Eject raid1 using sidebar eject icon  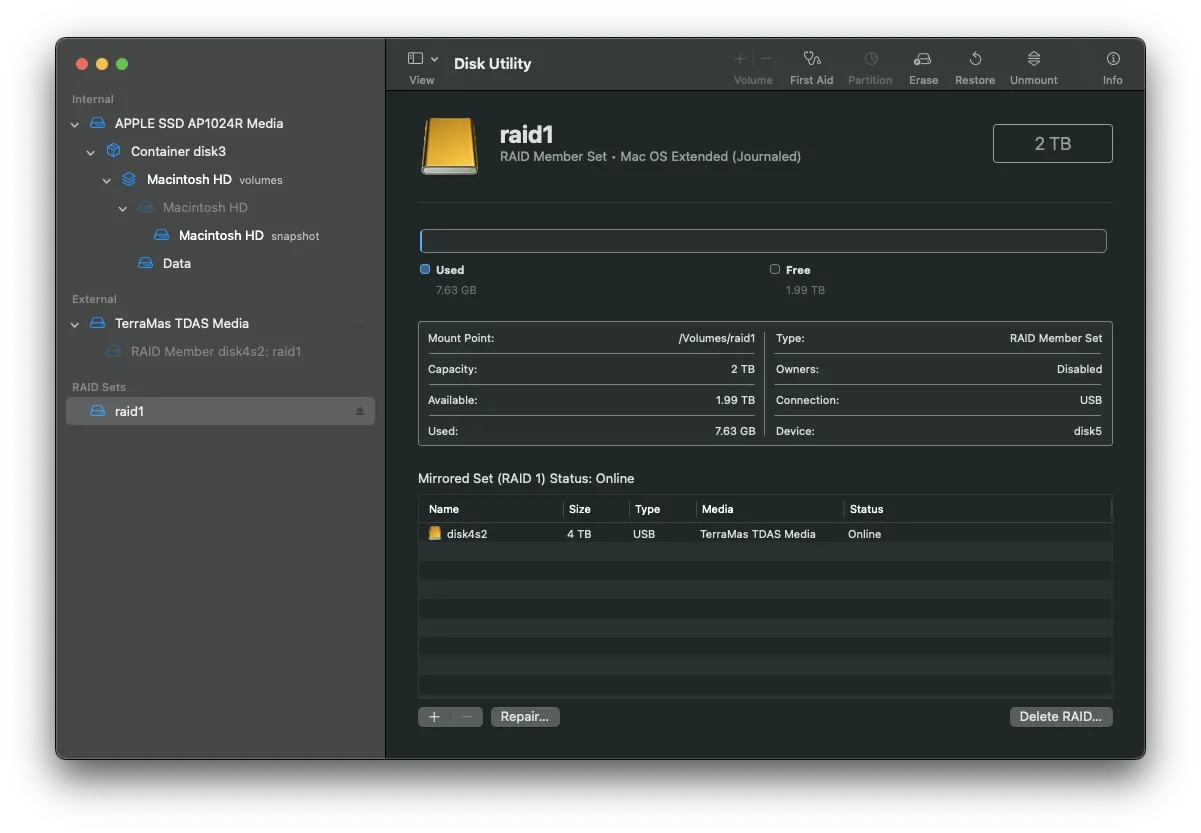point(360,411)
